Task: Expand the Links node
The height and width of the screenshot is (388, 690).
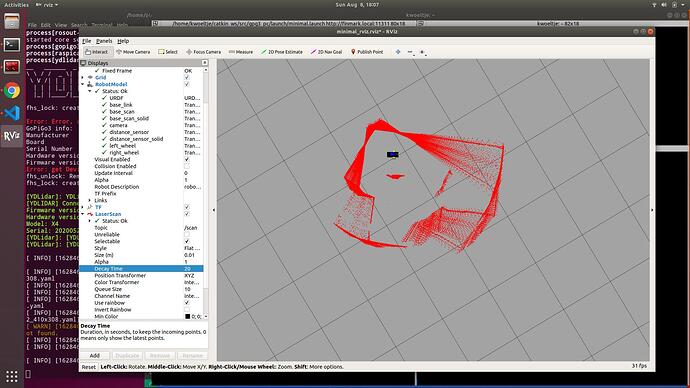Action: pyautogui.click(x=90, y=200)
